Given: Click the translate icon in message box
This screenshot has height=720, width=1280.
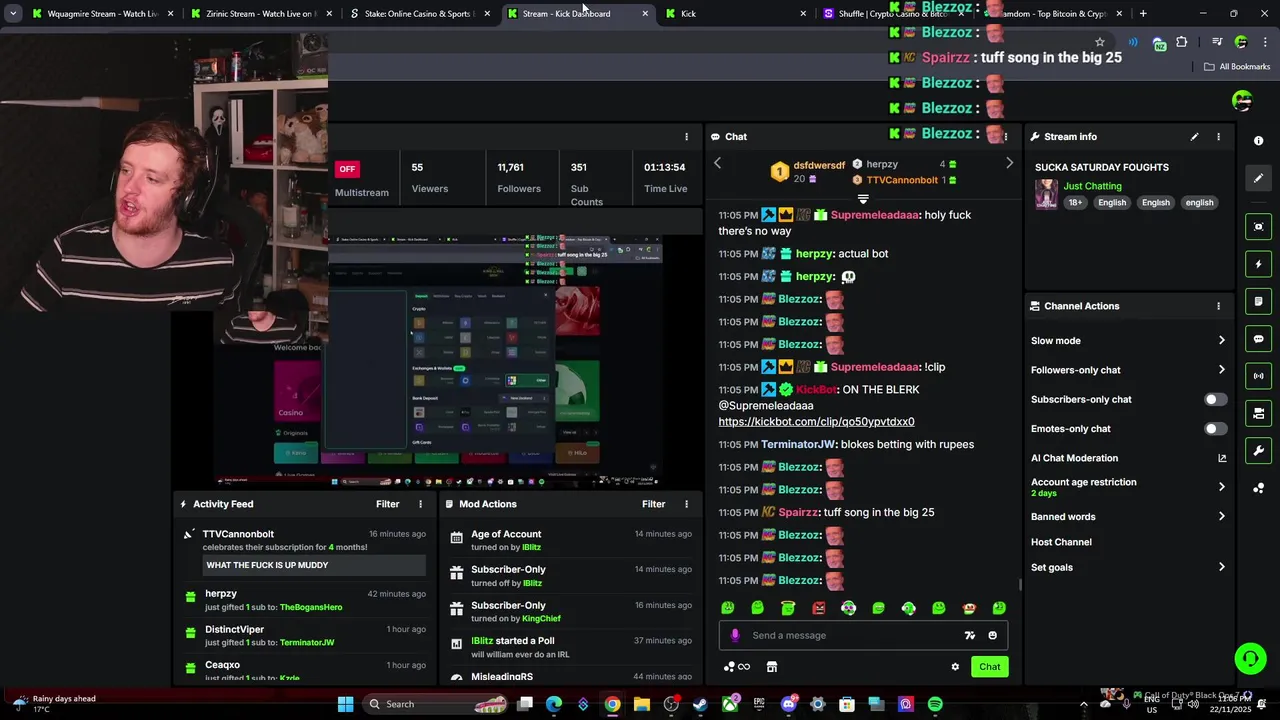Looking at the screenshot, I should pos(969,635).
